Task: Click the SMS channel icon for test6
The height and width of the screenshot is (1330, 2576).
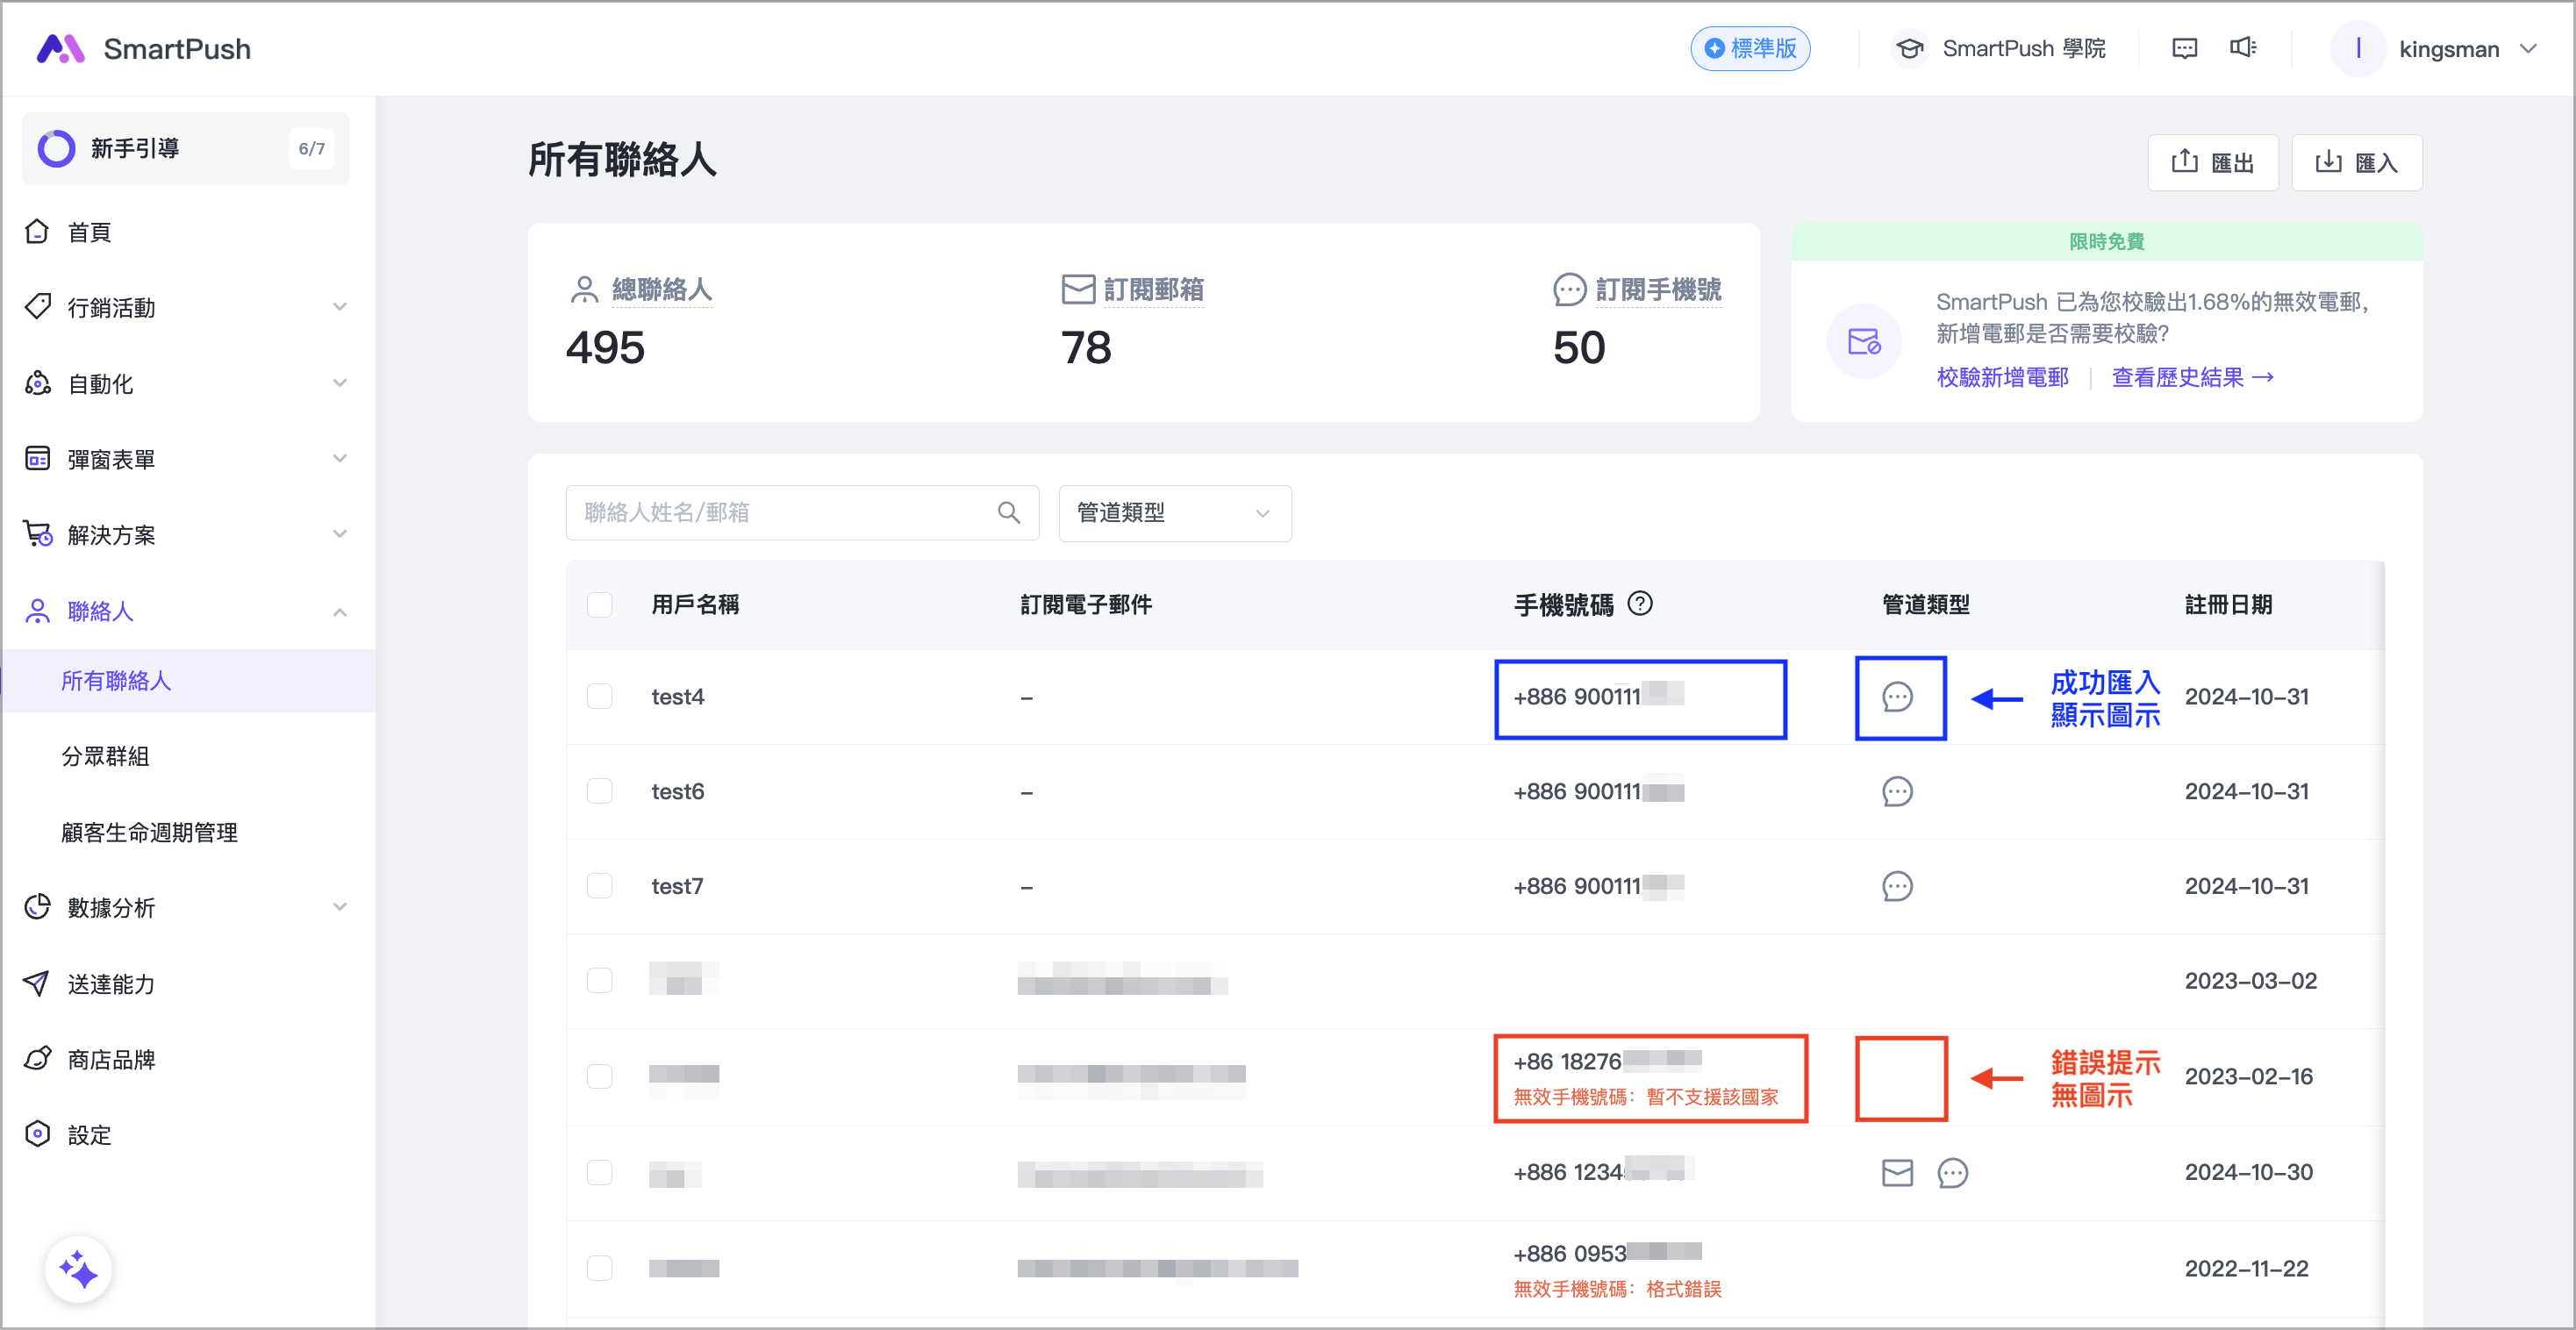Action: point(1896,791)
